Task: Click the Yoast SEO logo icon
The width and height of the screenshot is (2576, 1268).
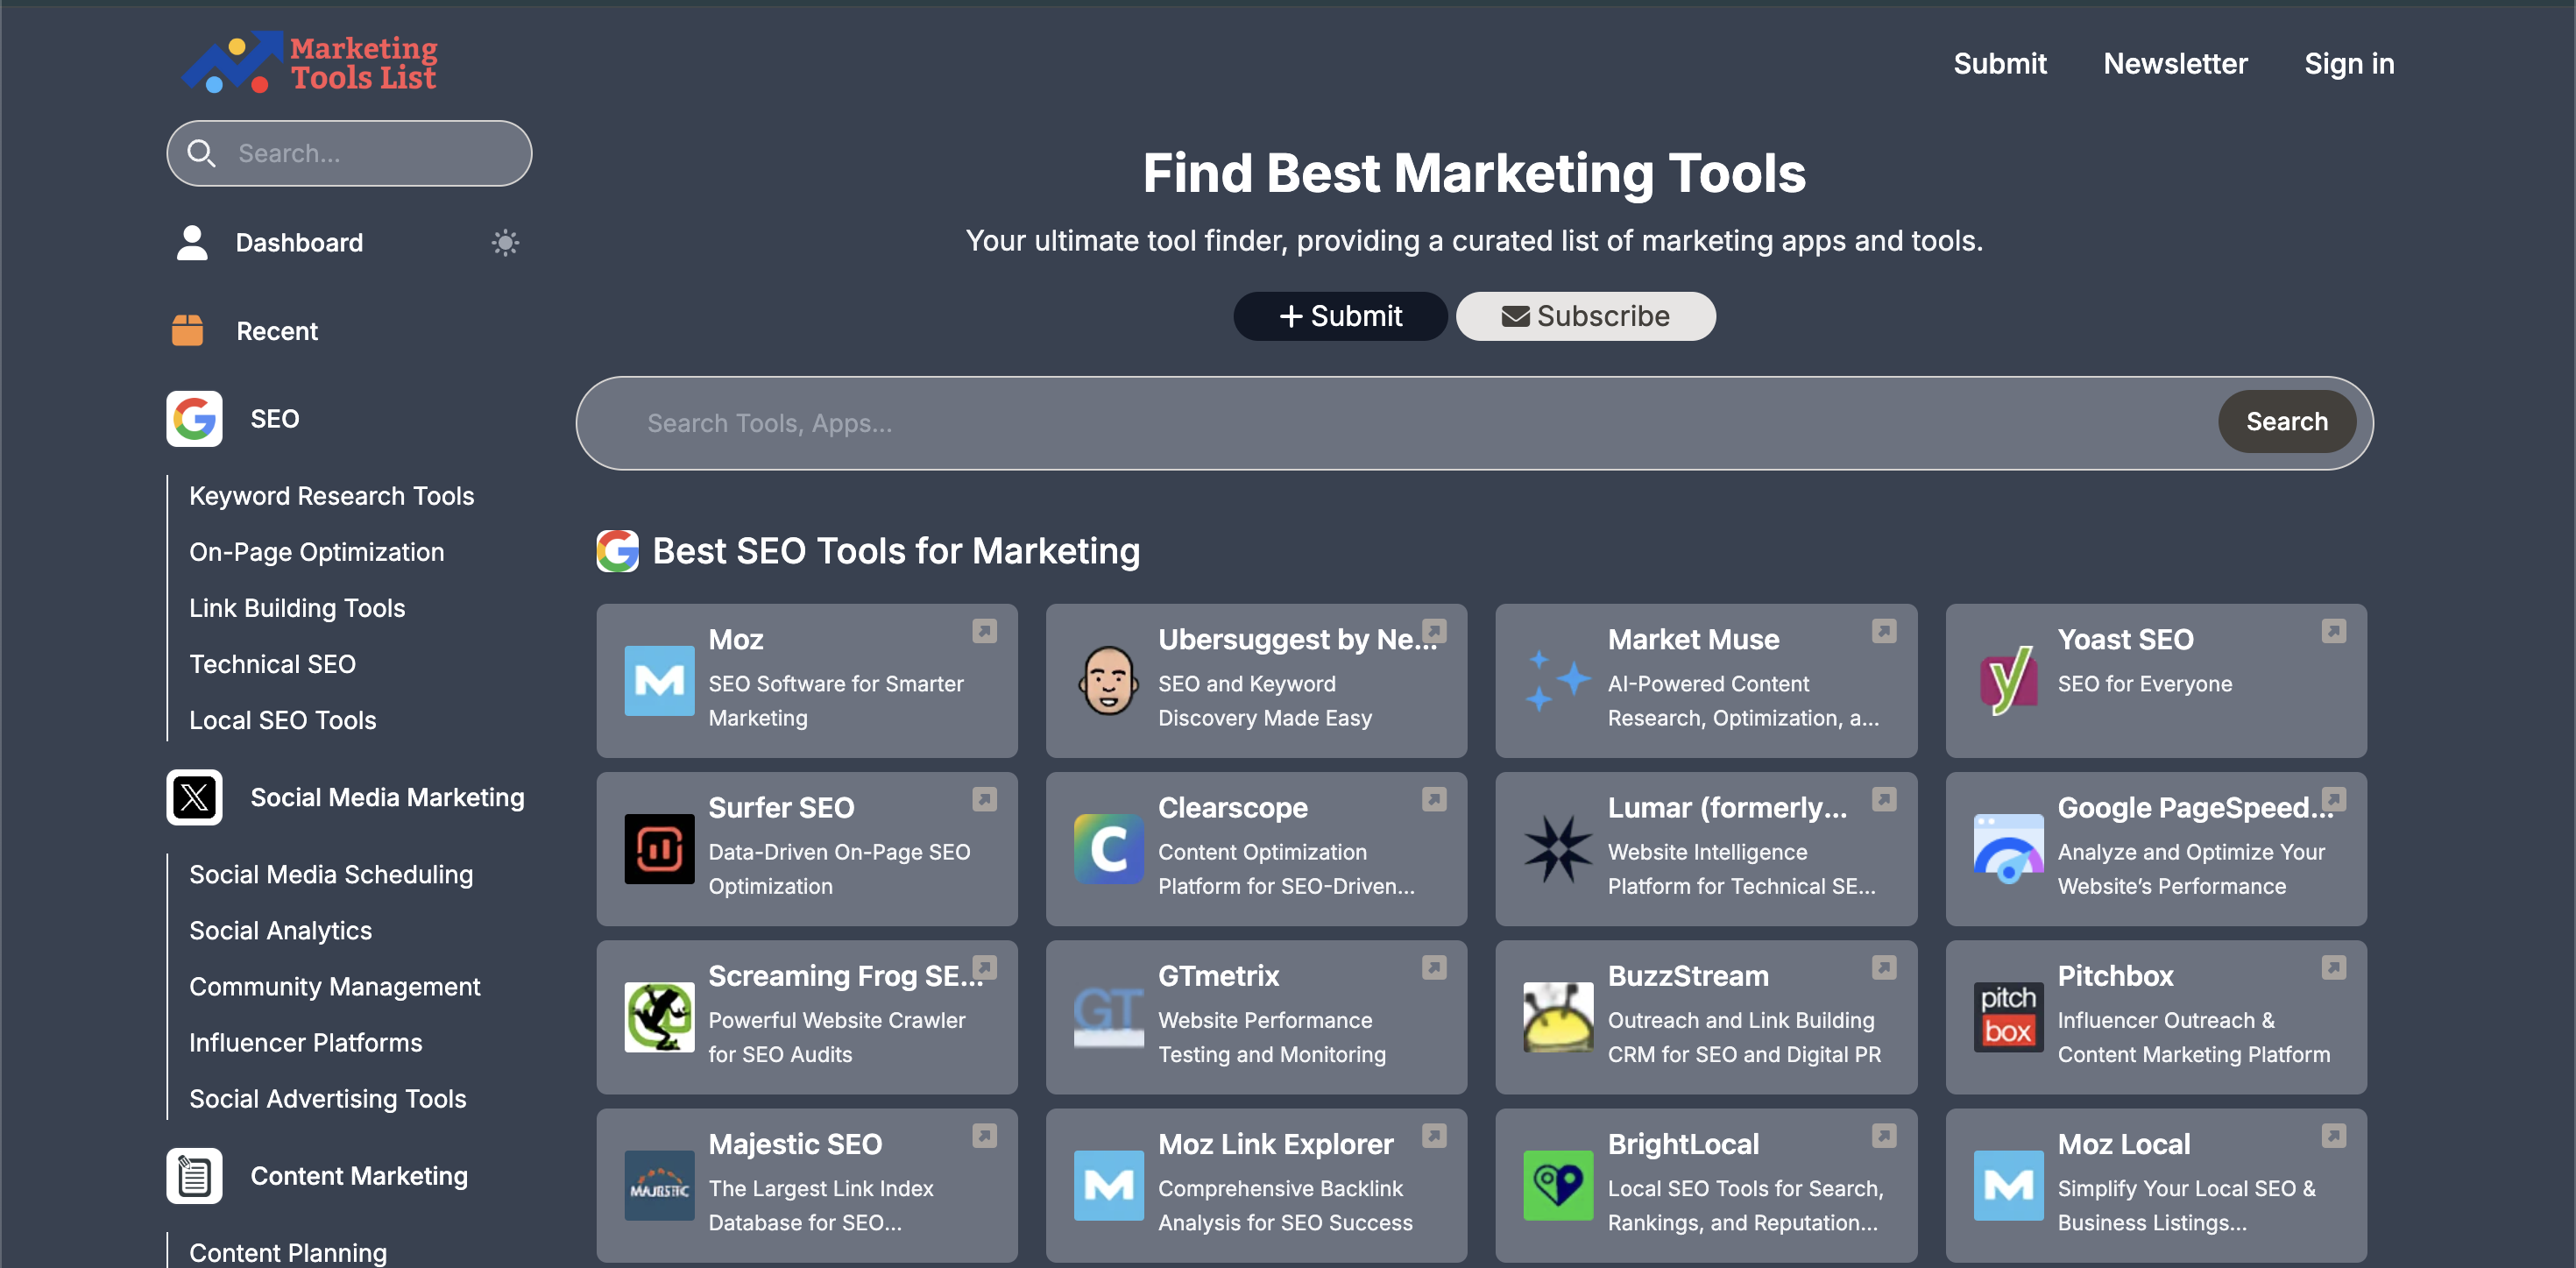Action: coord(2008,681)
